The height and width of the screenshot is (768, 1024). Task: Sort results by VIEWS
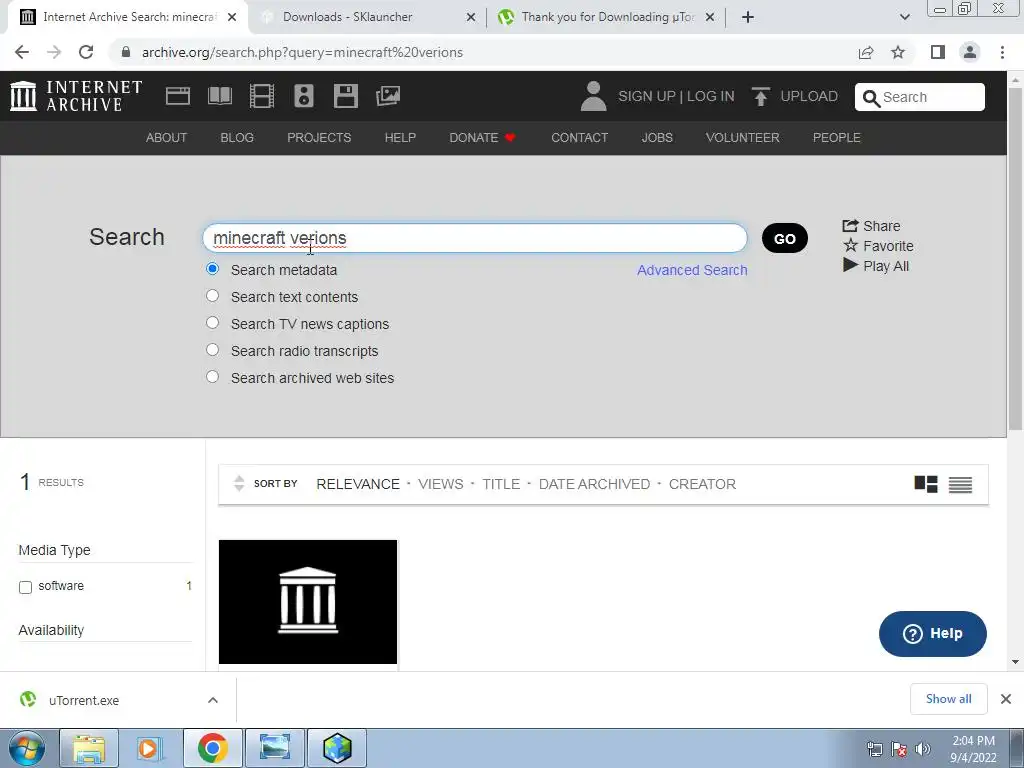441,484
